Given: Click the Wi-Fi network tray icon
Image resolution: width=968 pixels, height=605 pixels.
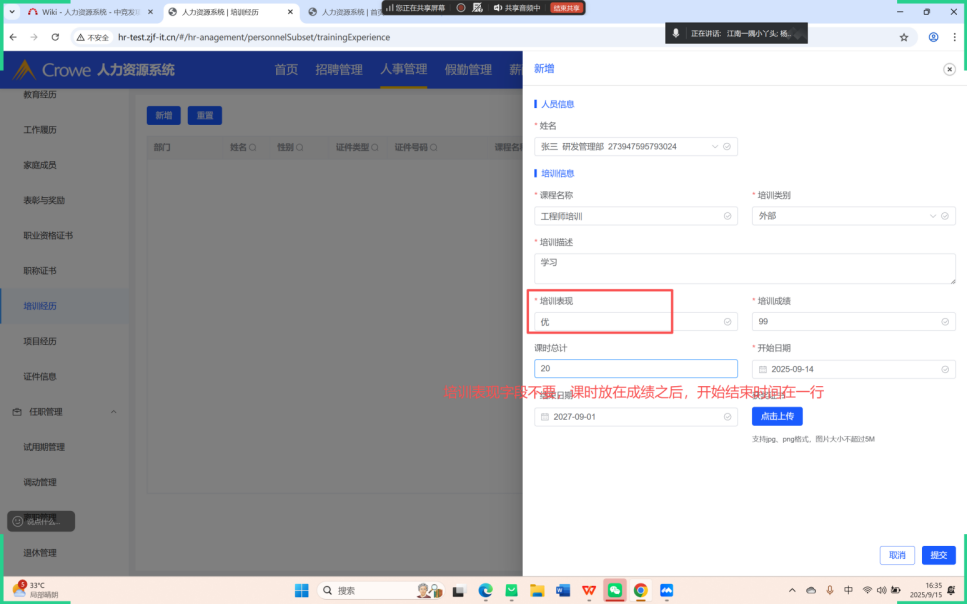Looking at the screenshot, I should (x=867, y=590).
